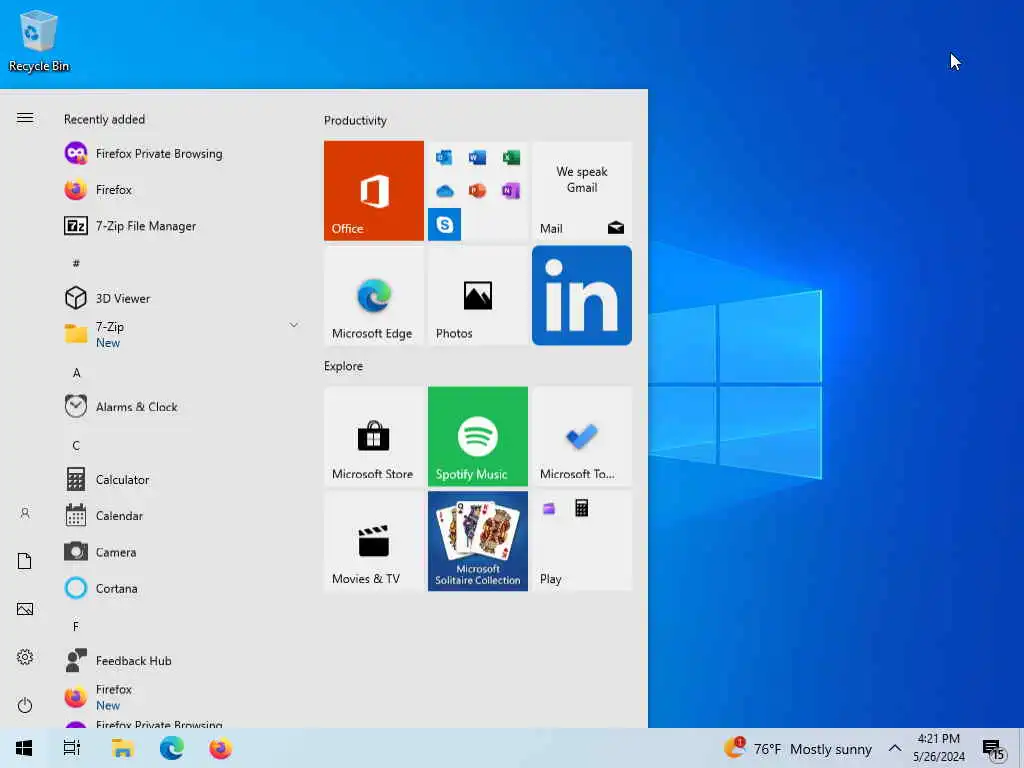Open the Microsoft Edge tile
Screen dimensions: 1024x768
[374, 295]
